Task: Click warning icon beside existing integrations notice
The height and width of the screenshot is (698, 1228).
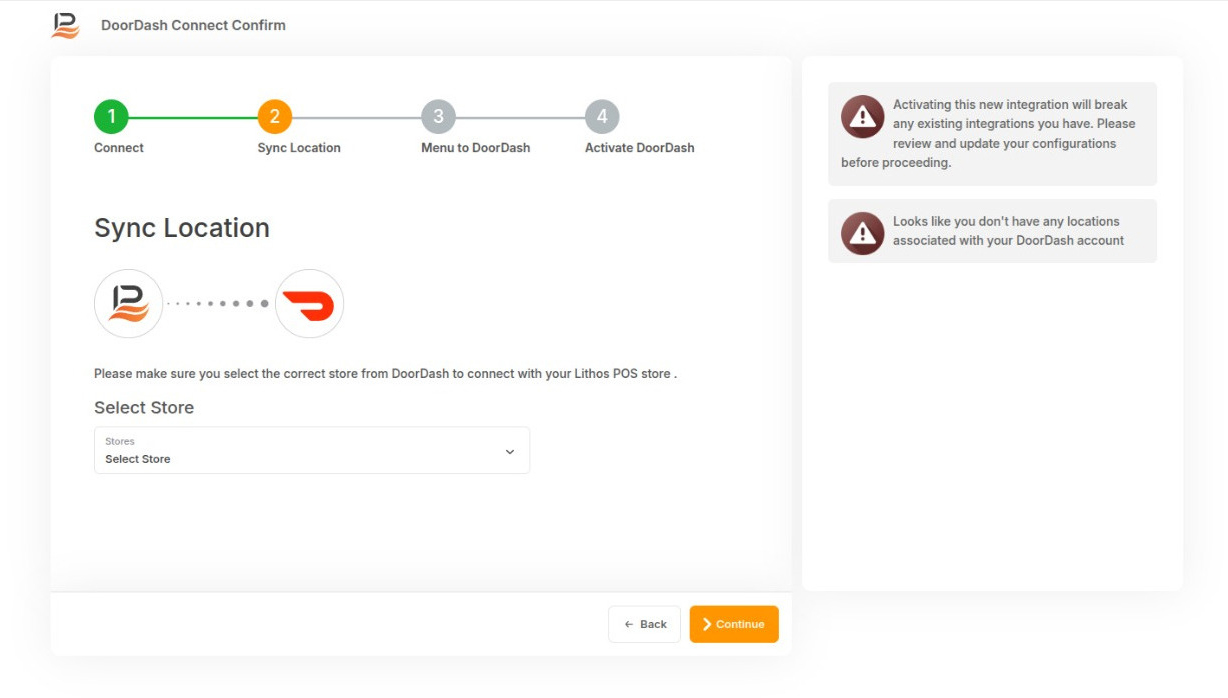Action: (x=862, y=117)
